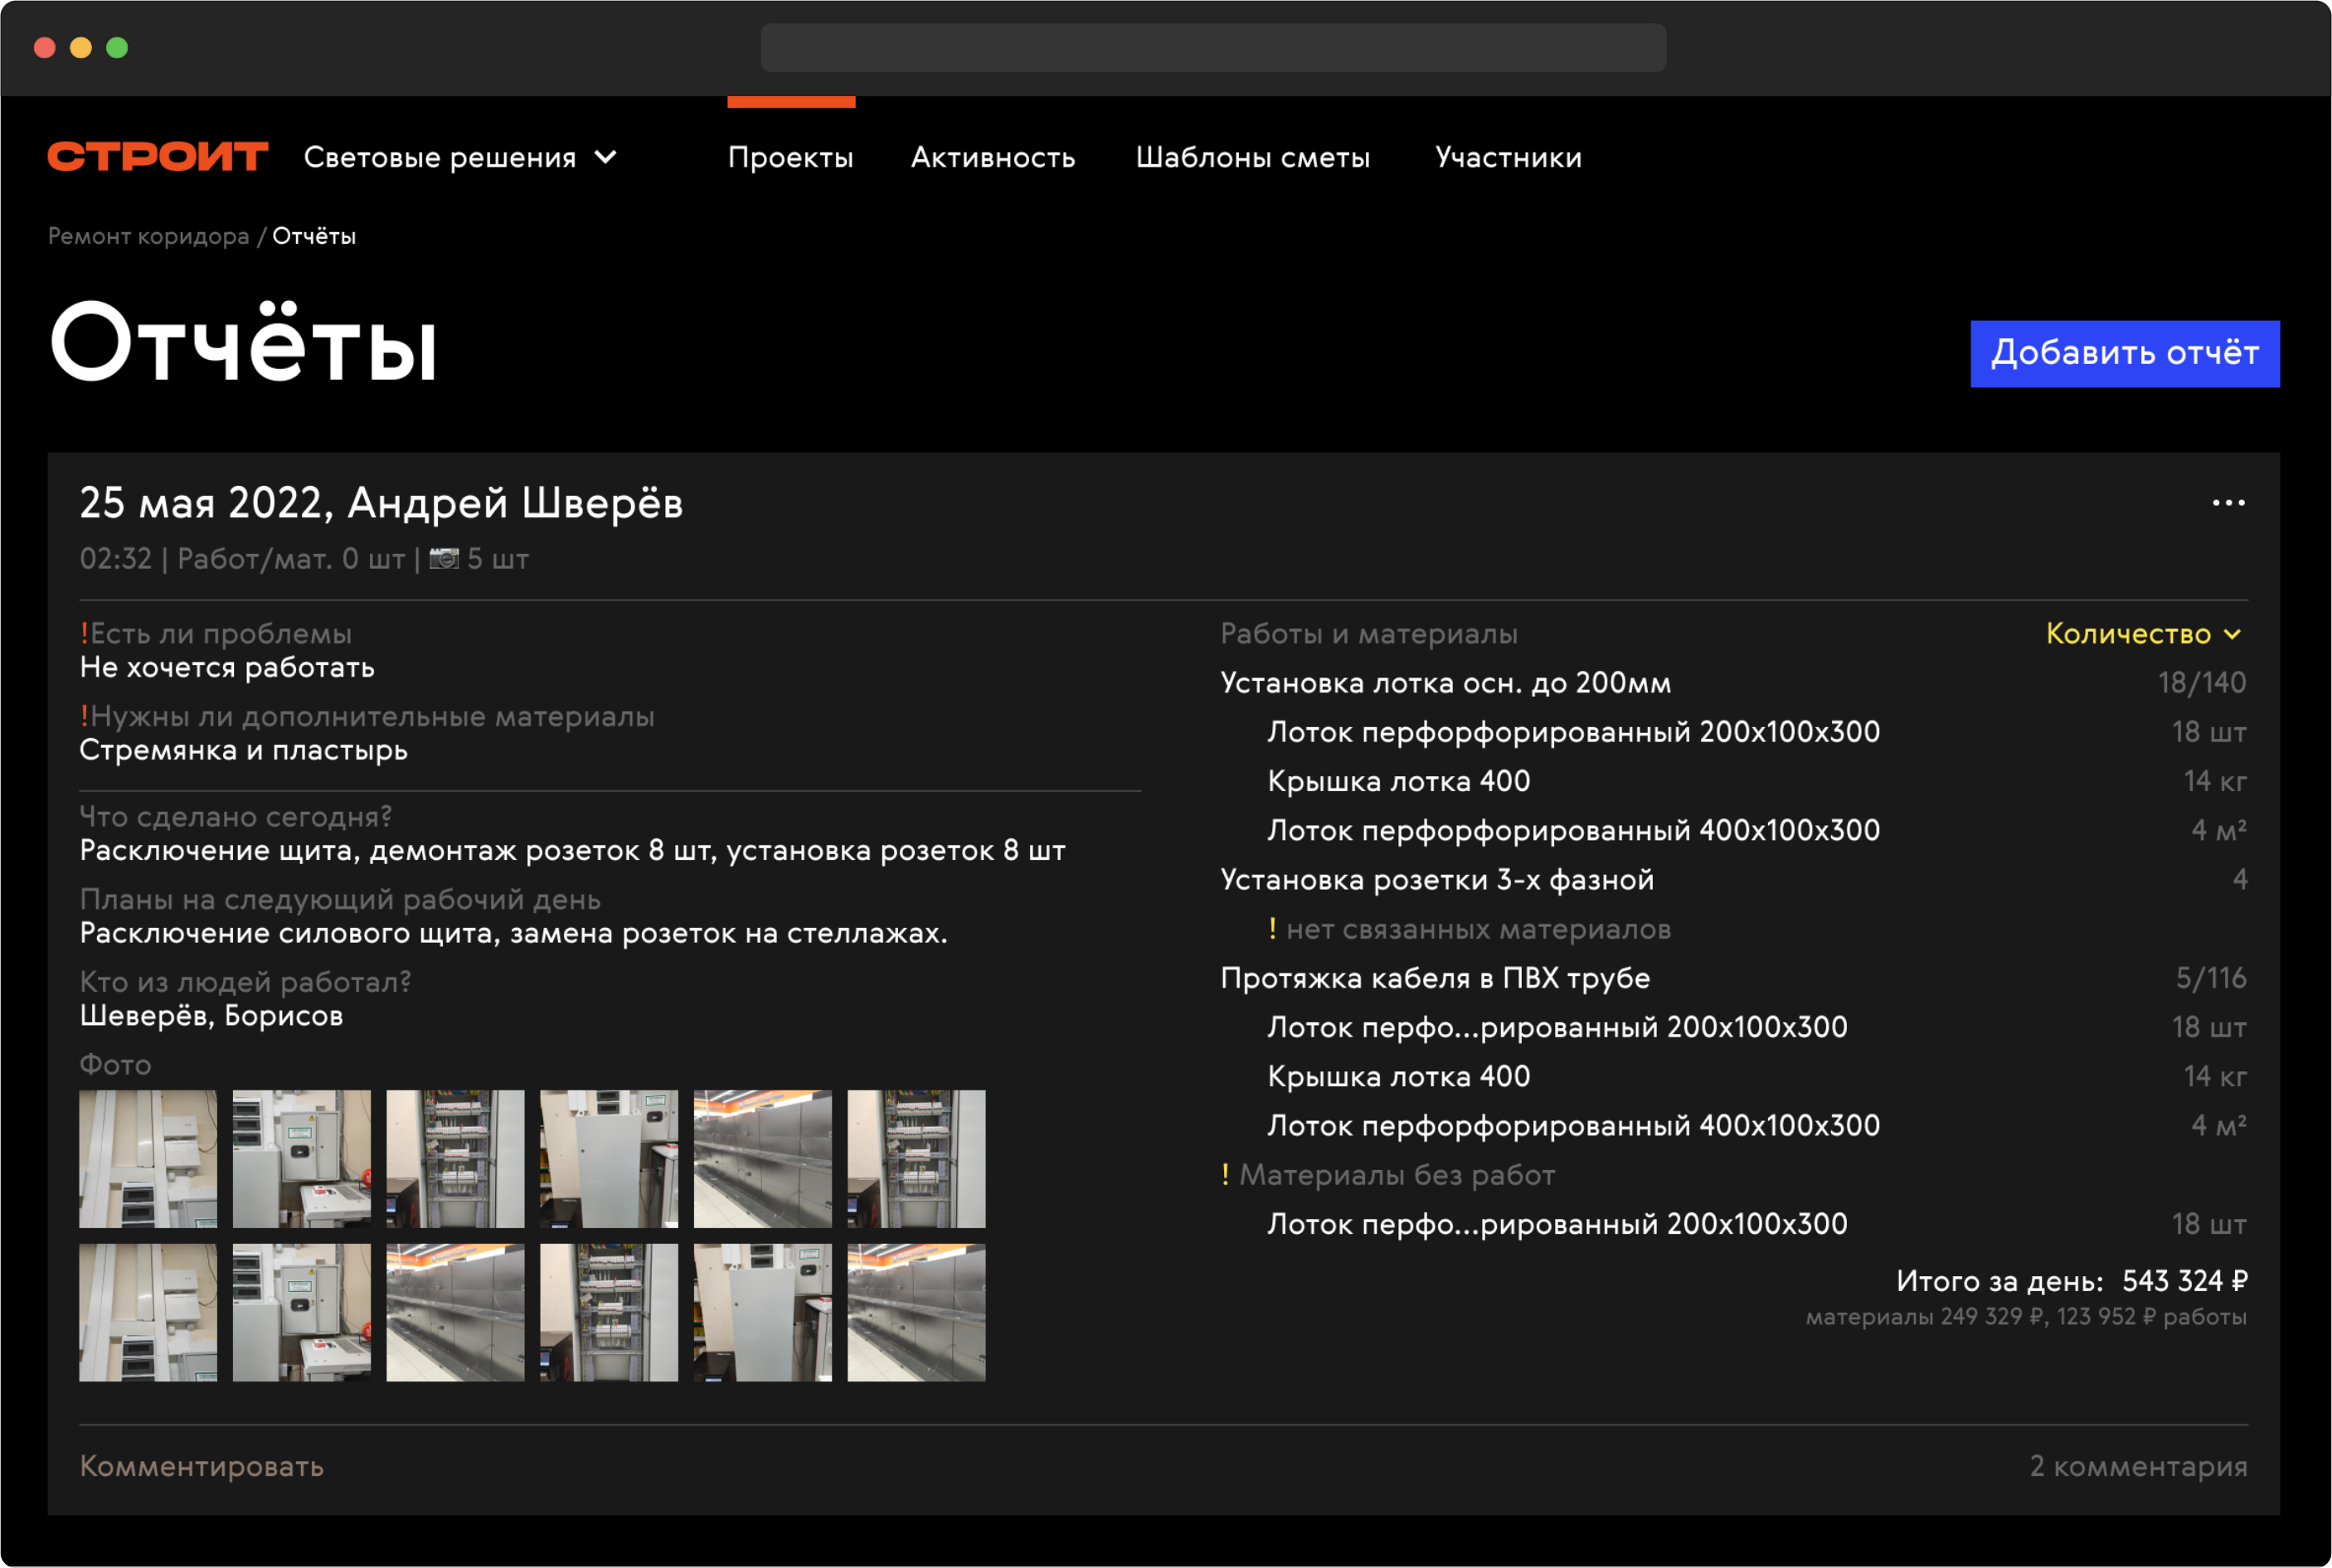Open the three-dot report options menu
This screenshot has width=2332, height=1568.
click(2228, 503)
